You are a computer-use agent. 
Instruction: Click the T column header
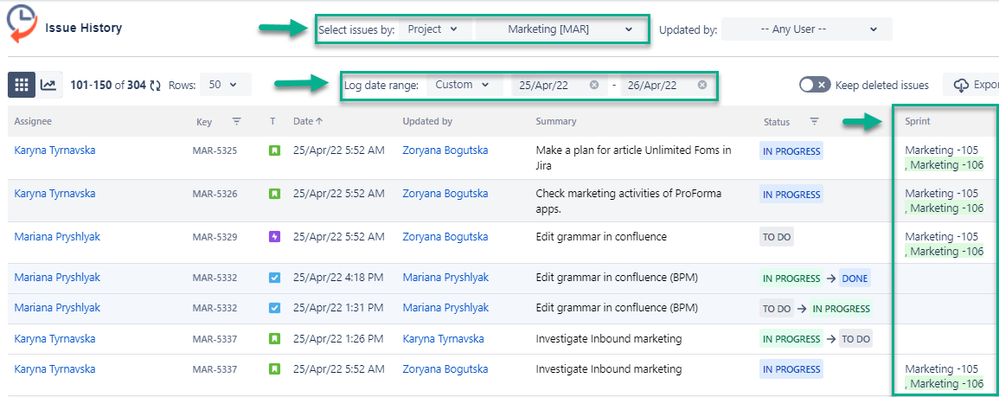(x=273, y=121)
